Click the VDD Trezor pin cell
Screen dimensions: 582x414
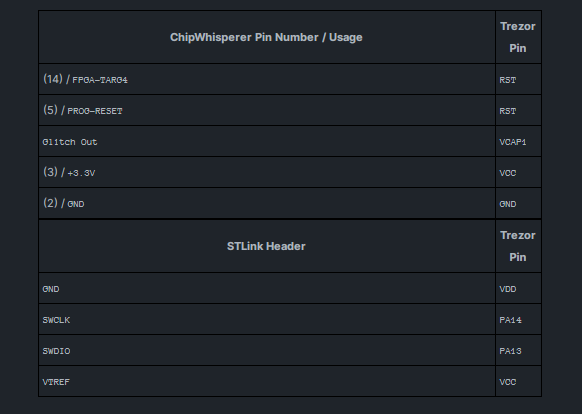click(x=518, y=289)
